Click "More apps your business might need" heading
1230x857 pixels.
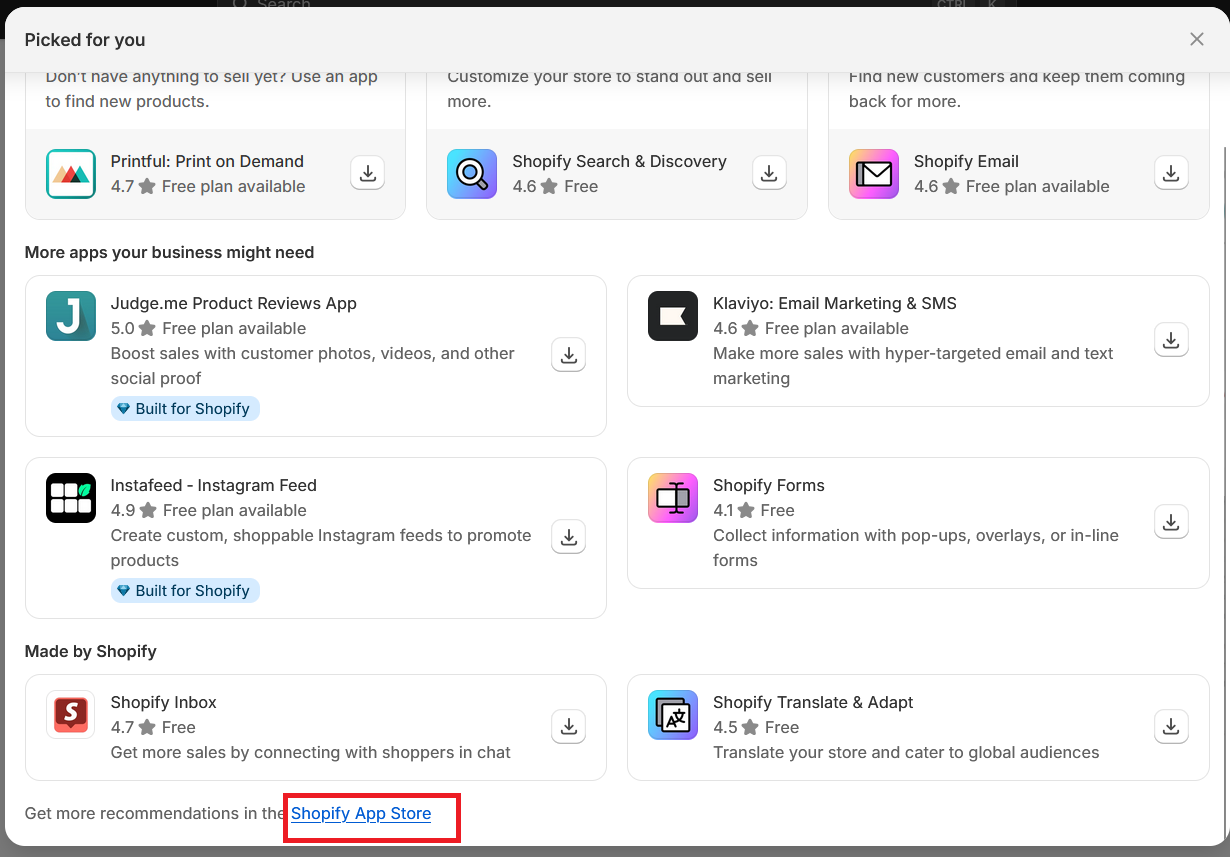170,253
